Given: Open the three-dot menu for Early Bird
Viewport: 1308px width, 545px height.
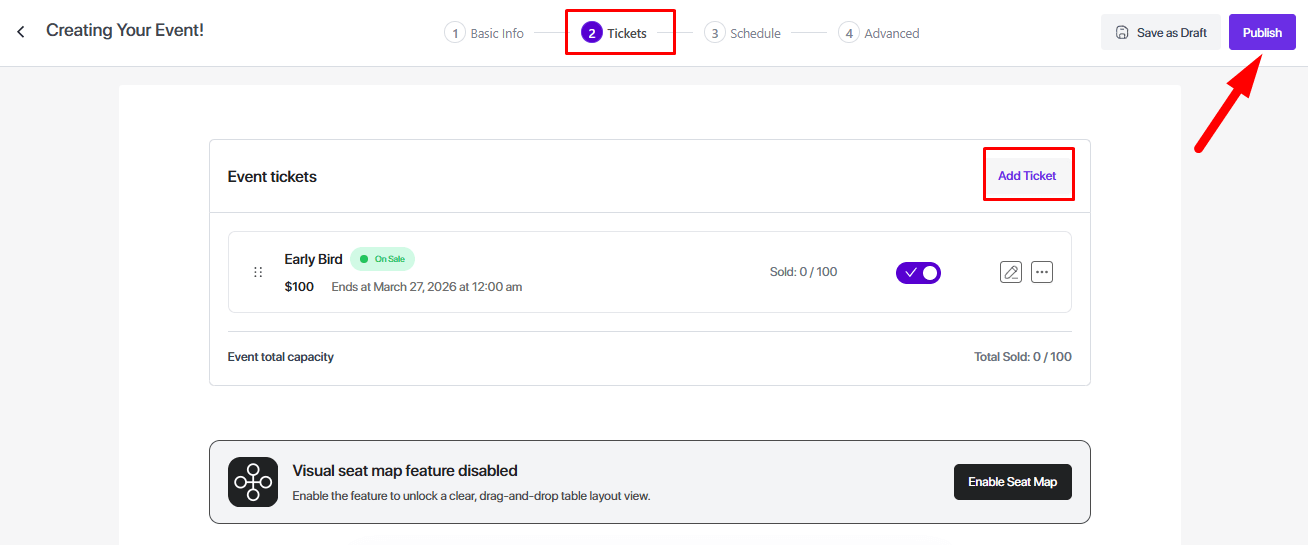Looking at the screenshot, I should tap(1042, 272).
